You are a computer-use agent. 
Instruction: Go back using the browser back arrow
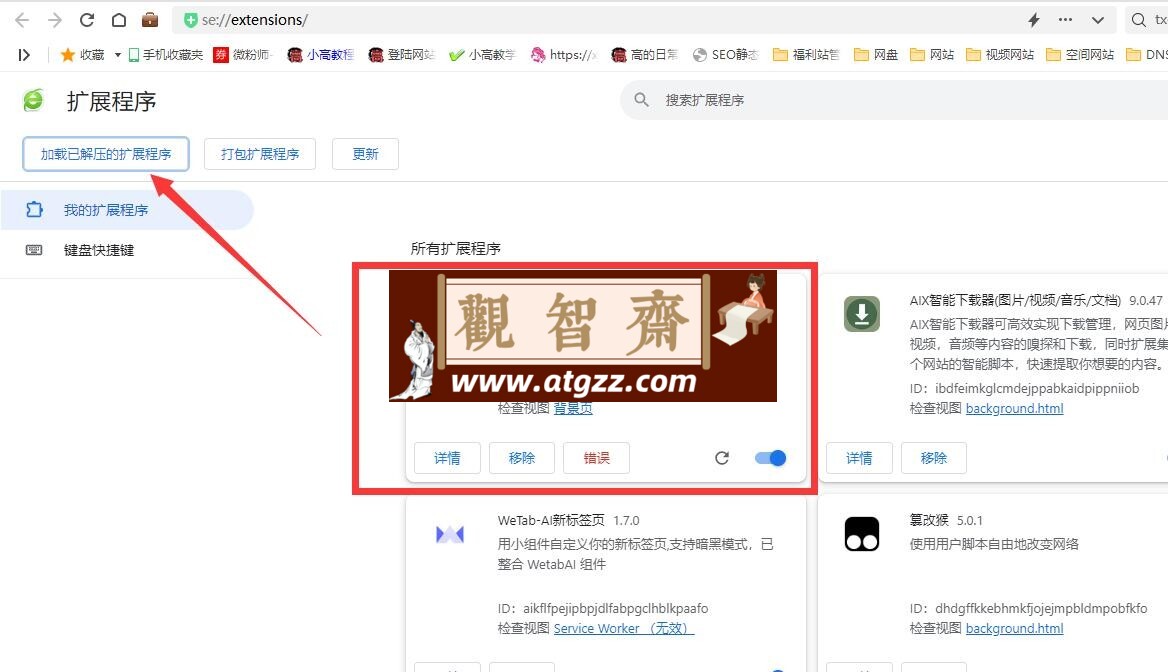coord(22,20)
